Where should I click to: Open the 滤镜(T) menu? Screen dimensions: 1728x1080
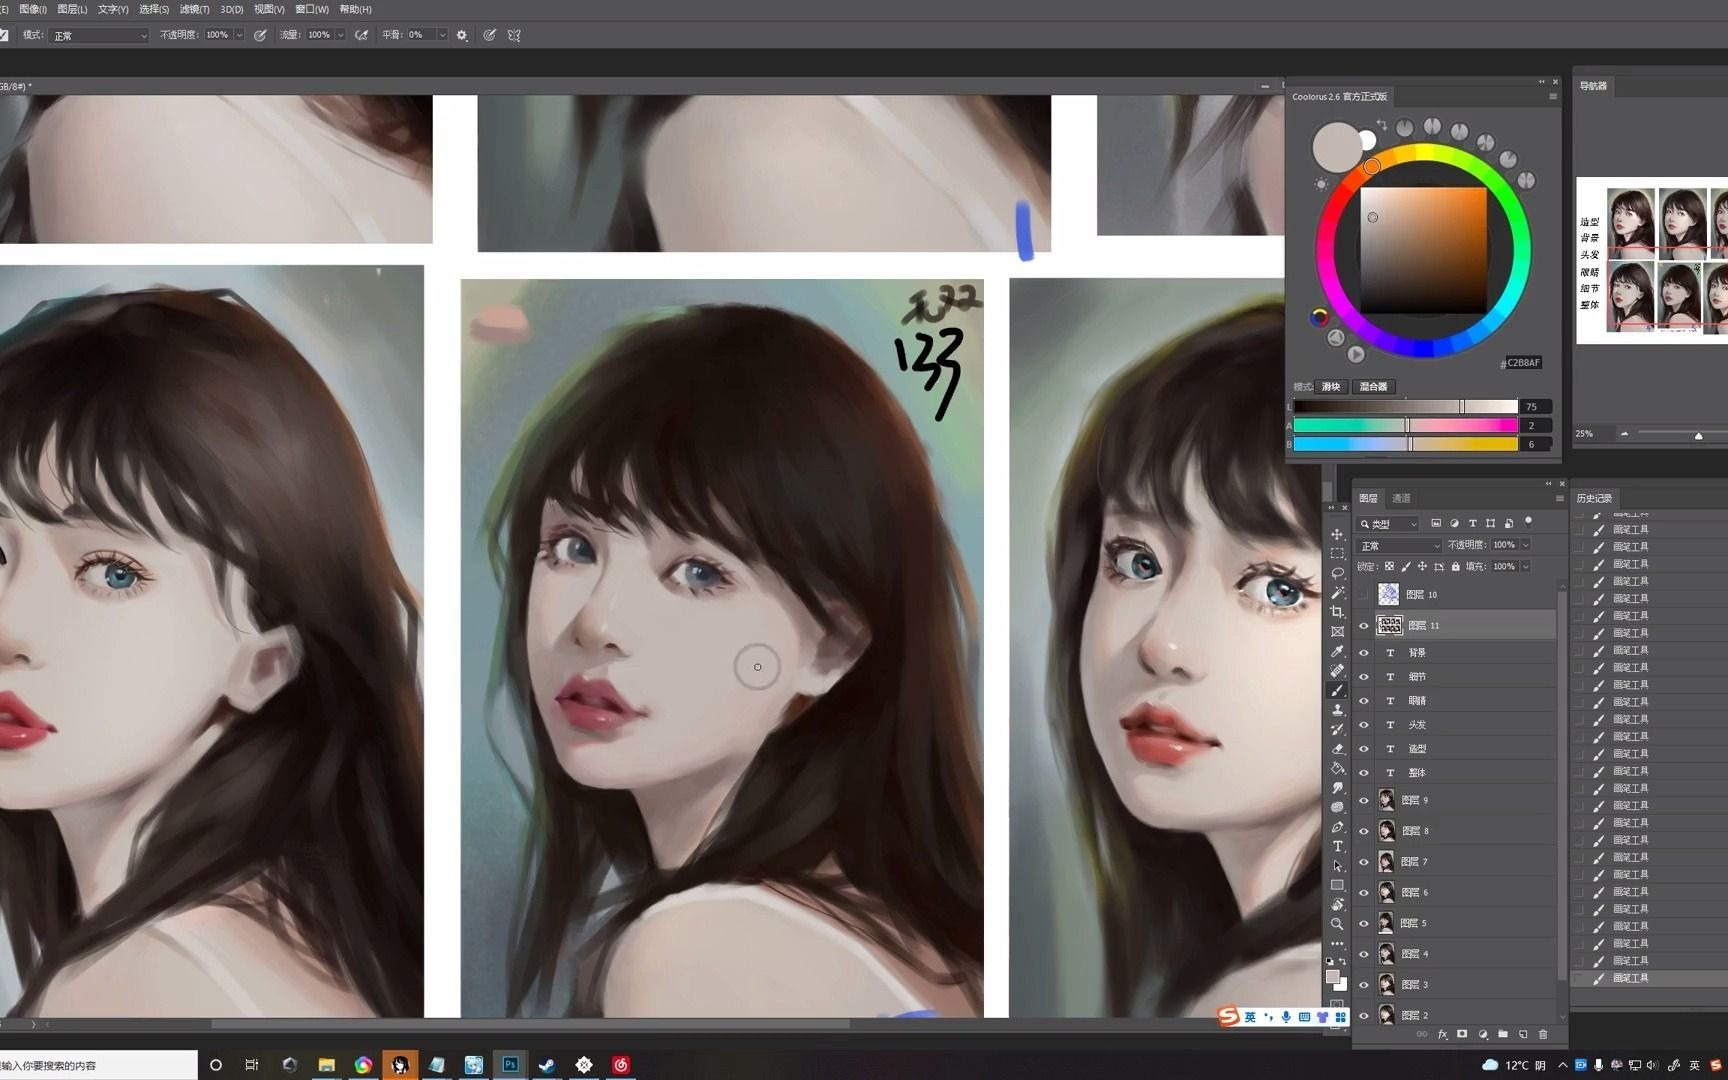(x=195, y=9)
